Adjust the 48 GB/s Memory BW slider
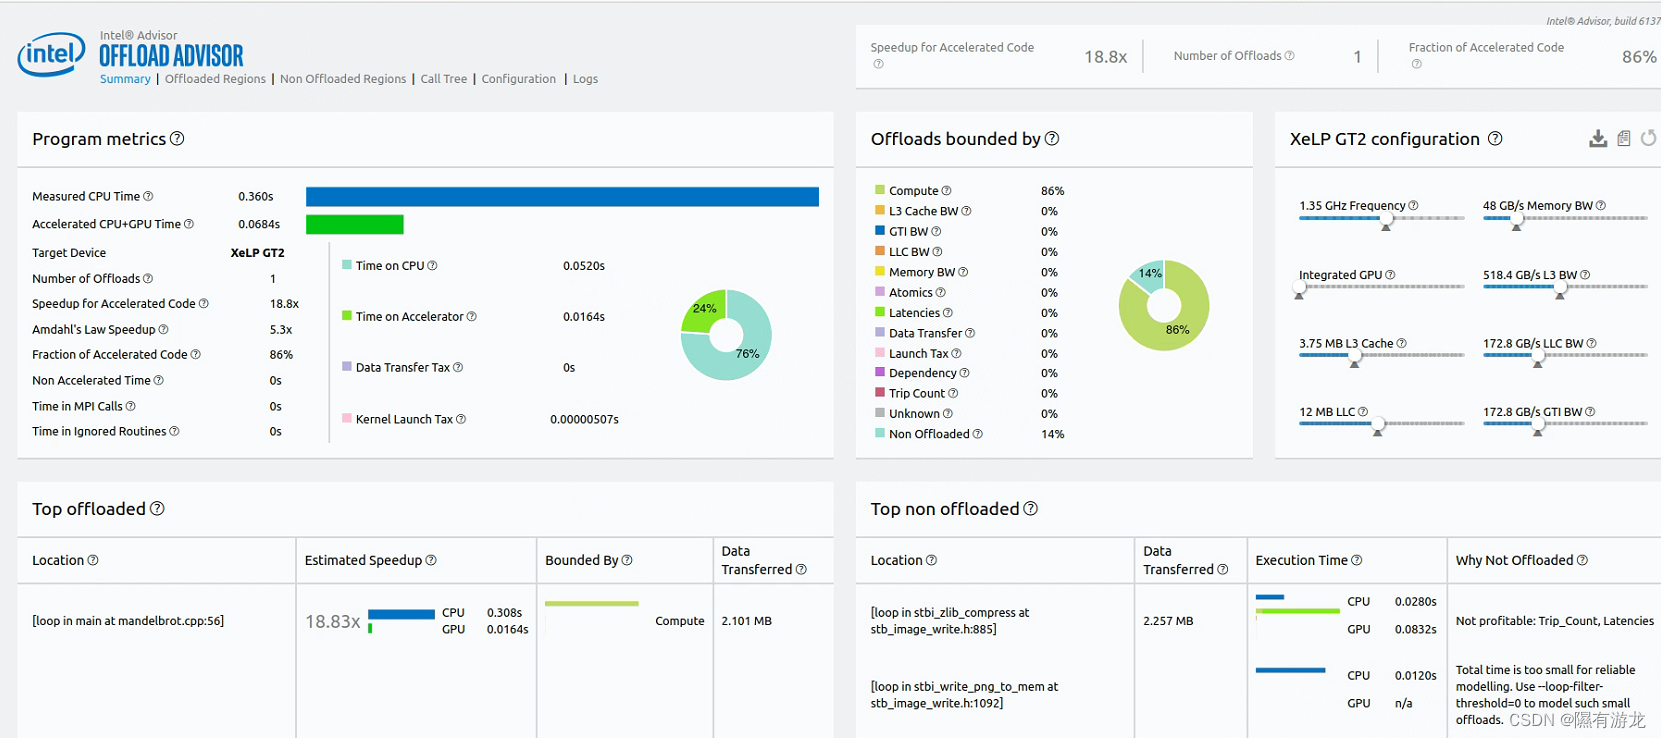This screenshot has height=738, width=1661. coord(1517,219)
